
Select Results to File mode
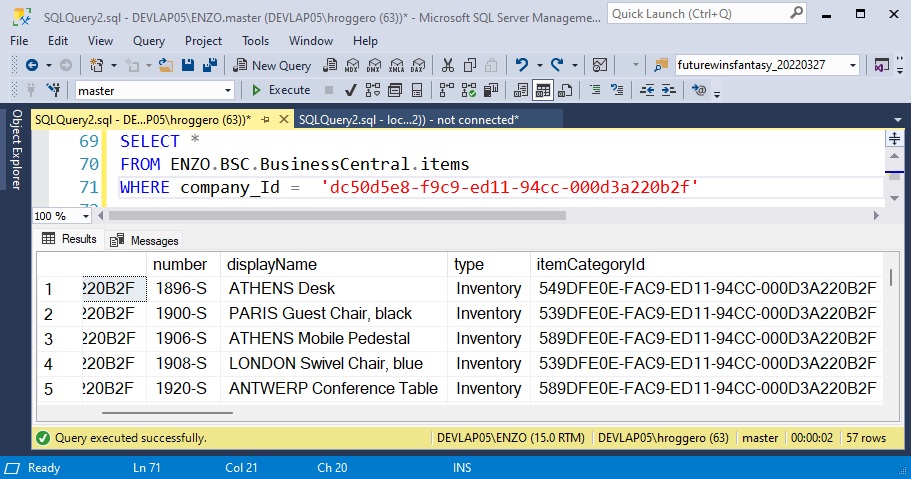pos(565,90)
